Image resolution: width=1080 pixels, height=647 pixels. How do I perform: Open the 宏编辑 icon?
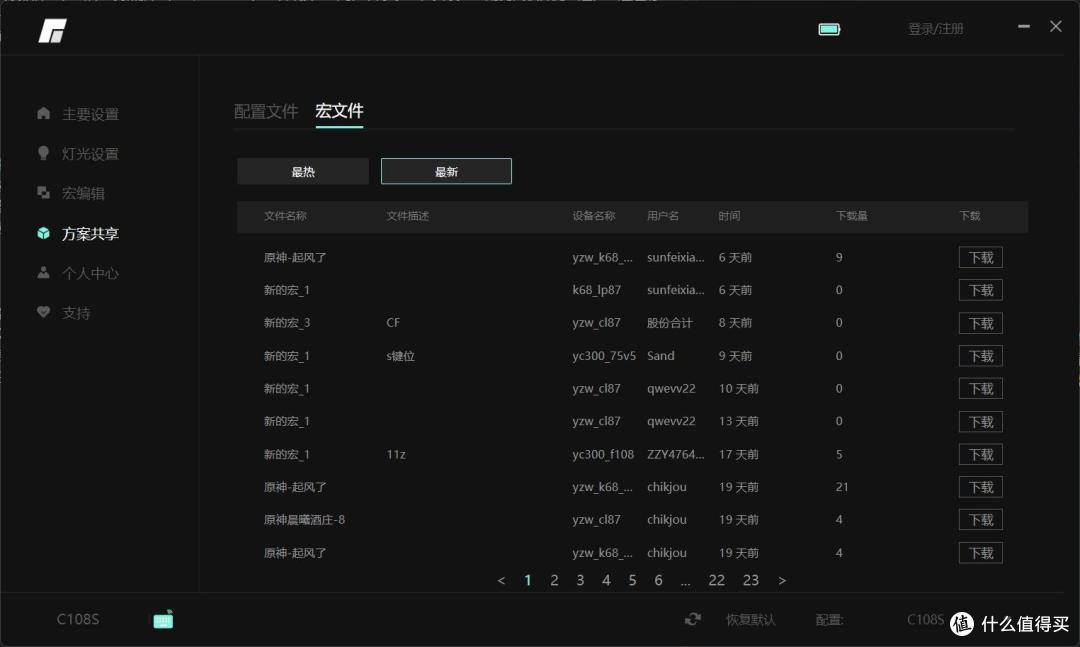[43, 193]
